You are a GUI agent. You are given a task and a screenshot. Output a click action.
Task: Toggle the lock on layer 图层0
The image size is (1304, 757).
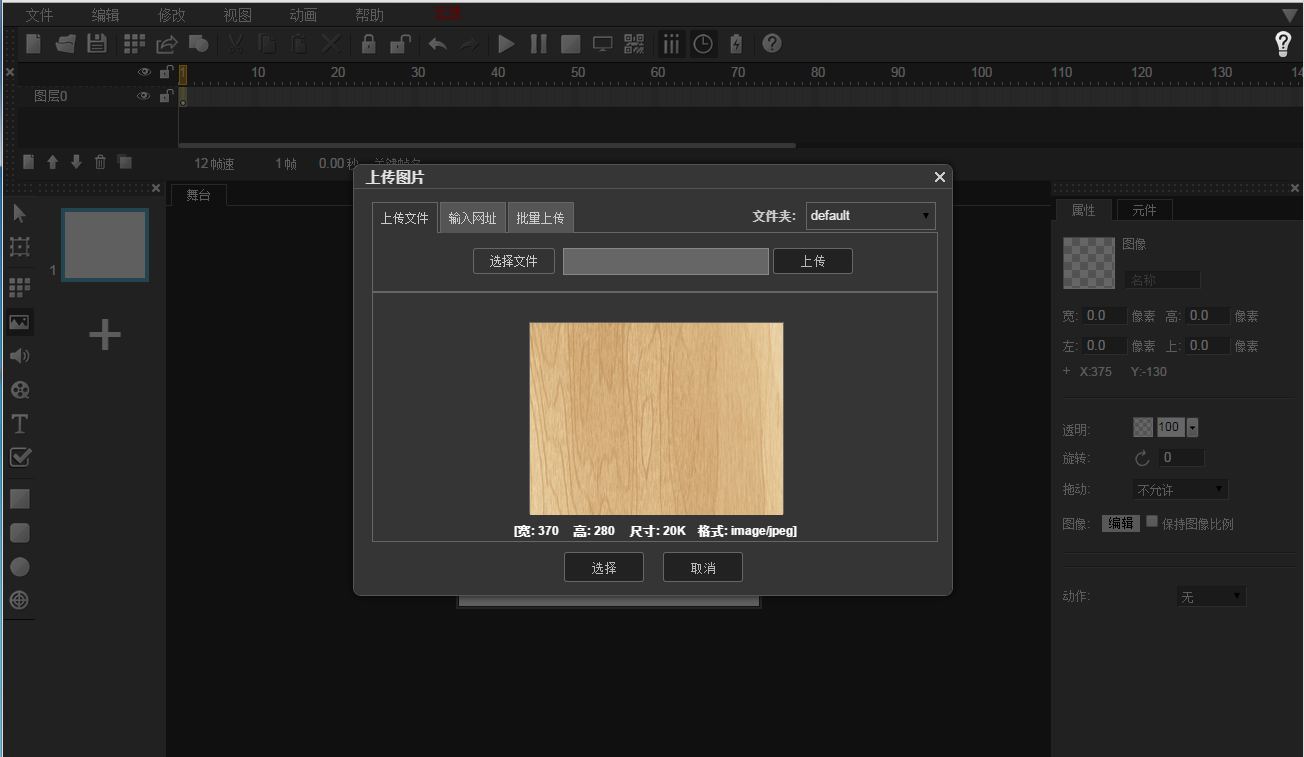coord(166,96)
